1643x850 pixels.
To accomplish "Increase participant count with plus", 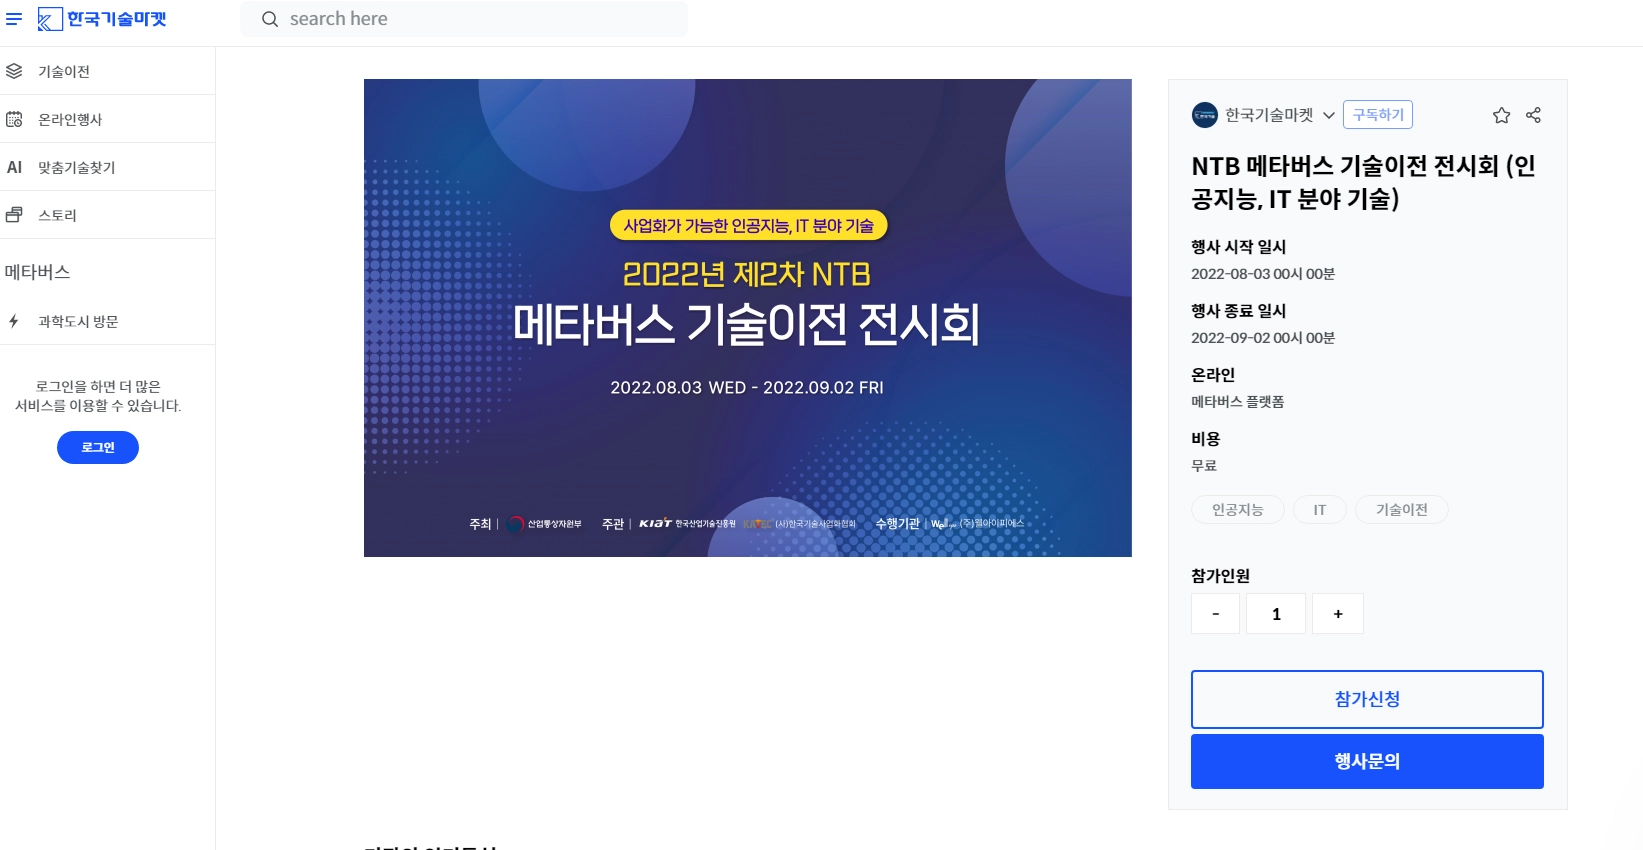I will point(1338,614).
